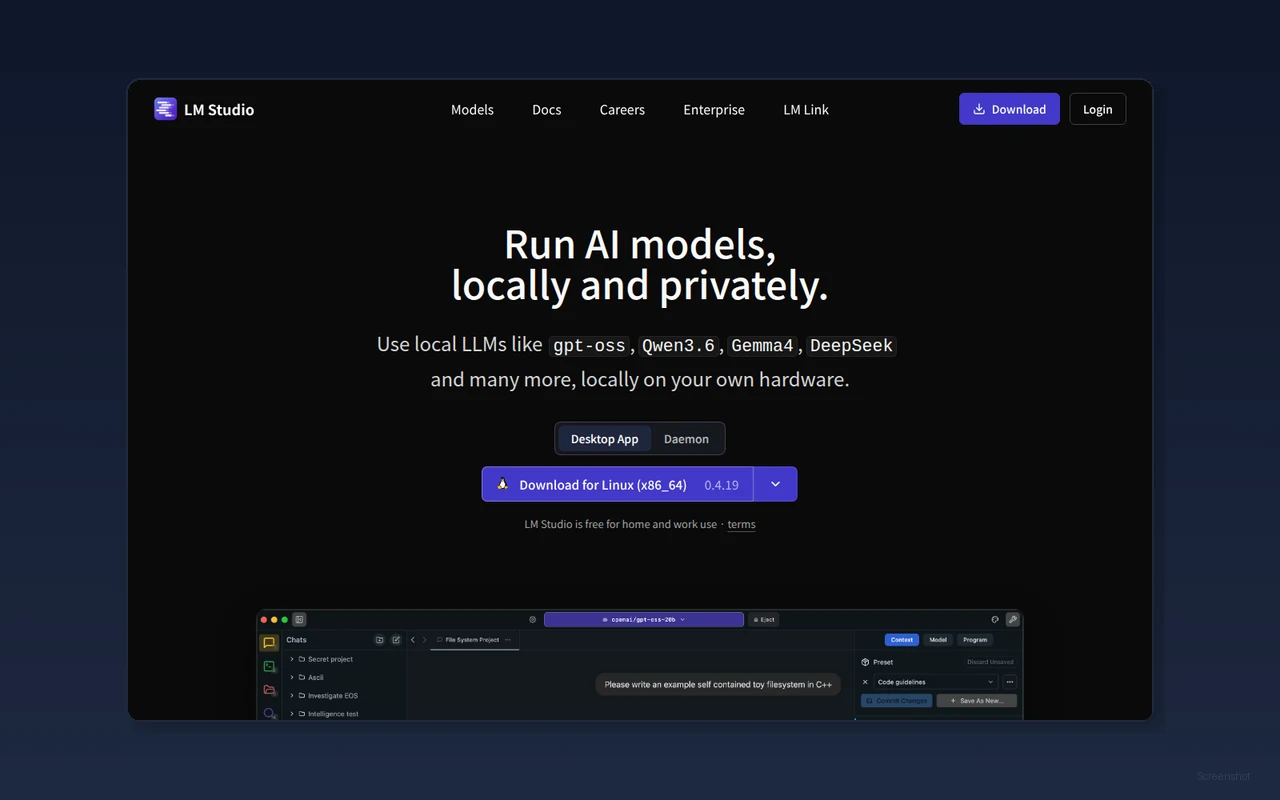Clear the Code guidelines preset with the X icon
Viewport: 1280px width, 800px height.
click(x=866, y=682)
